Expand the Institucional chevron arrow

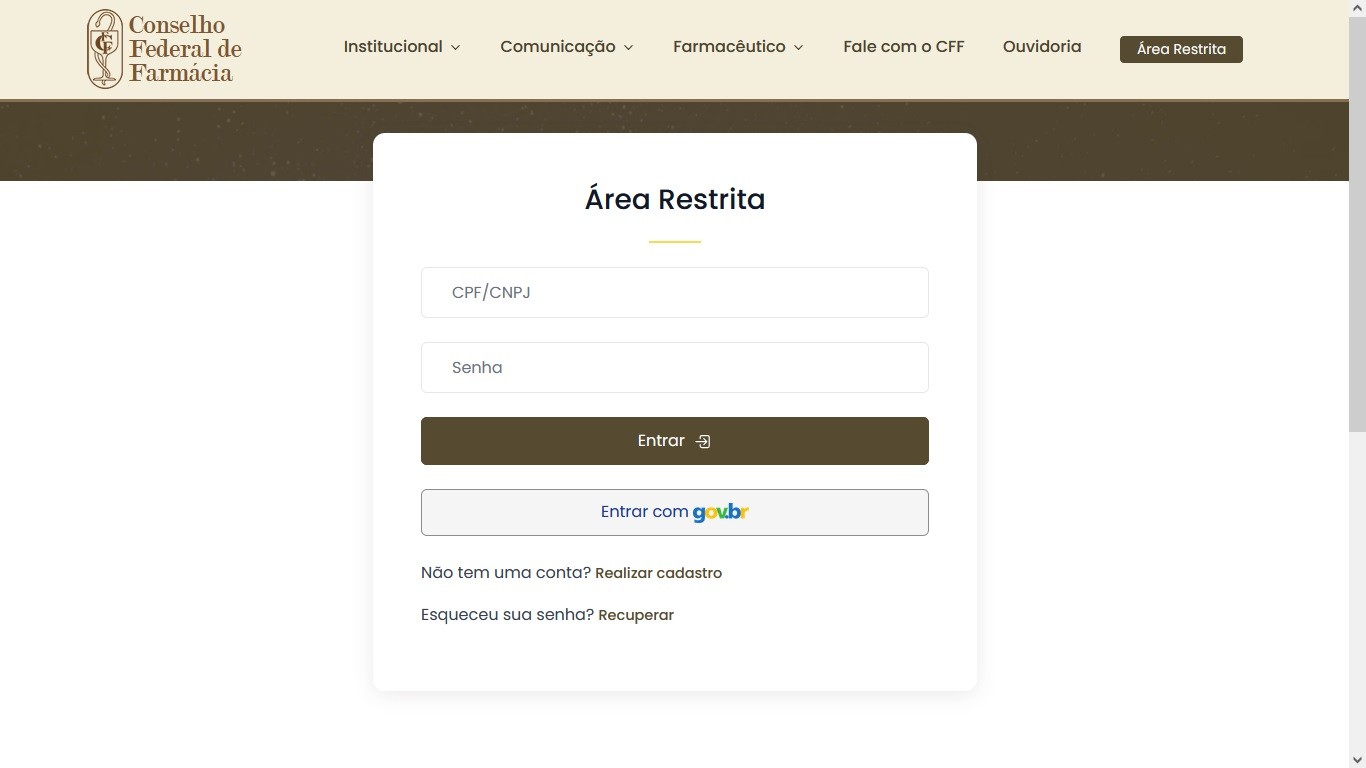(x=456, y=47)
